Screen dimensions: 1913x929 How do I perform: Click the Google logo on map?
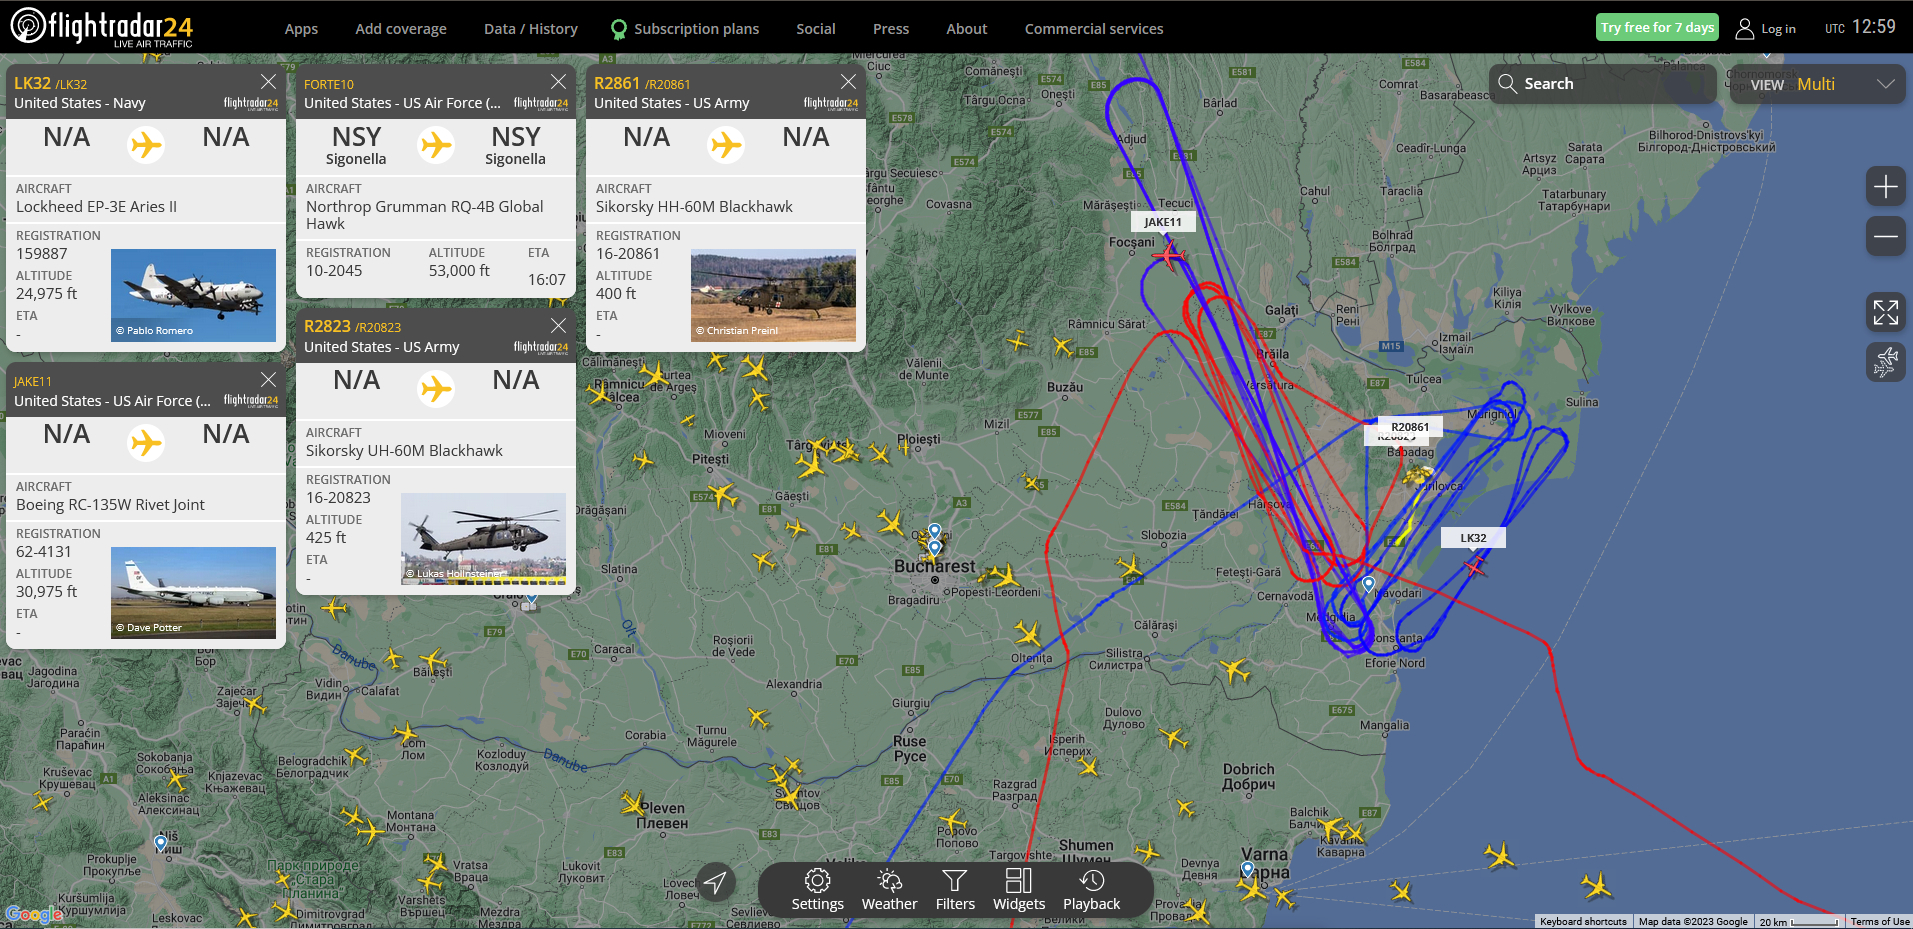tap(35, 914)
